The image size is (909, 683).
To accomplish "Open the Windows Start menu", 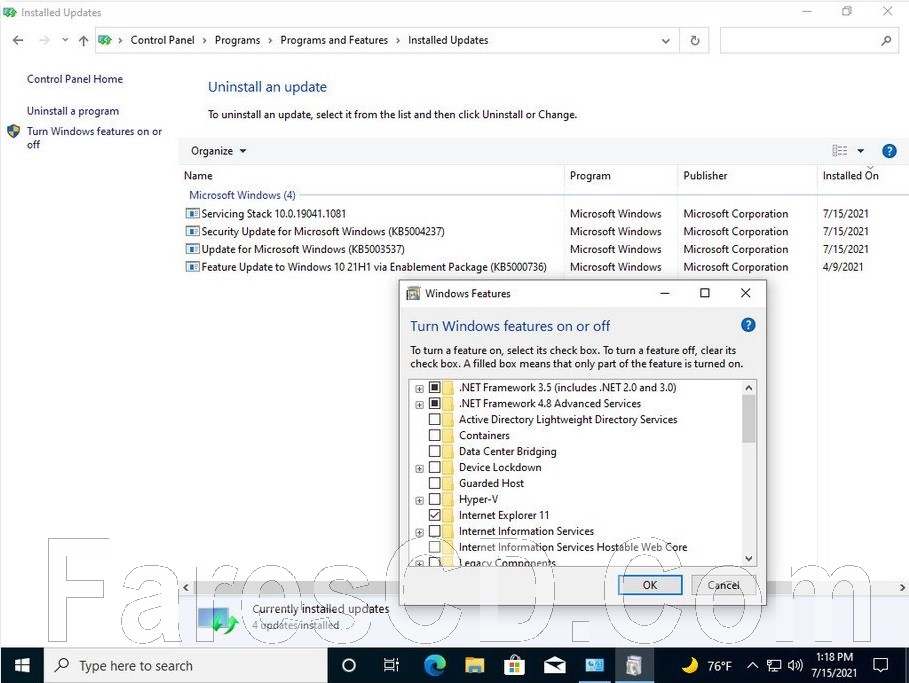I will 22,665.
